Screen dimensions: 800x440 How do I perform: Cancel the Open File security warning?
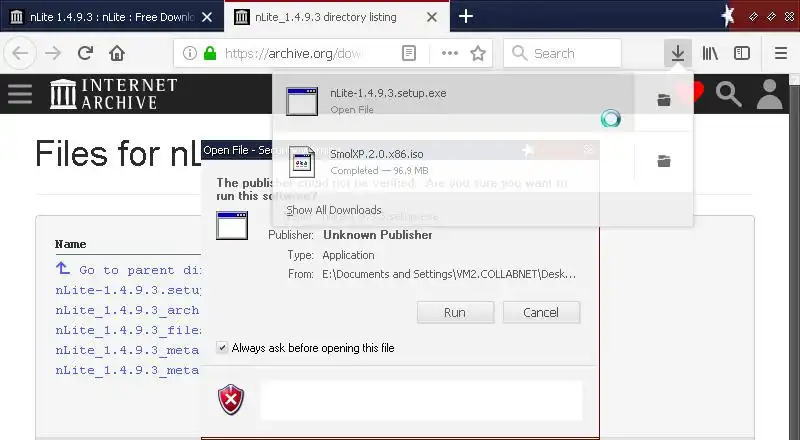coord(541,312)
